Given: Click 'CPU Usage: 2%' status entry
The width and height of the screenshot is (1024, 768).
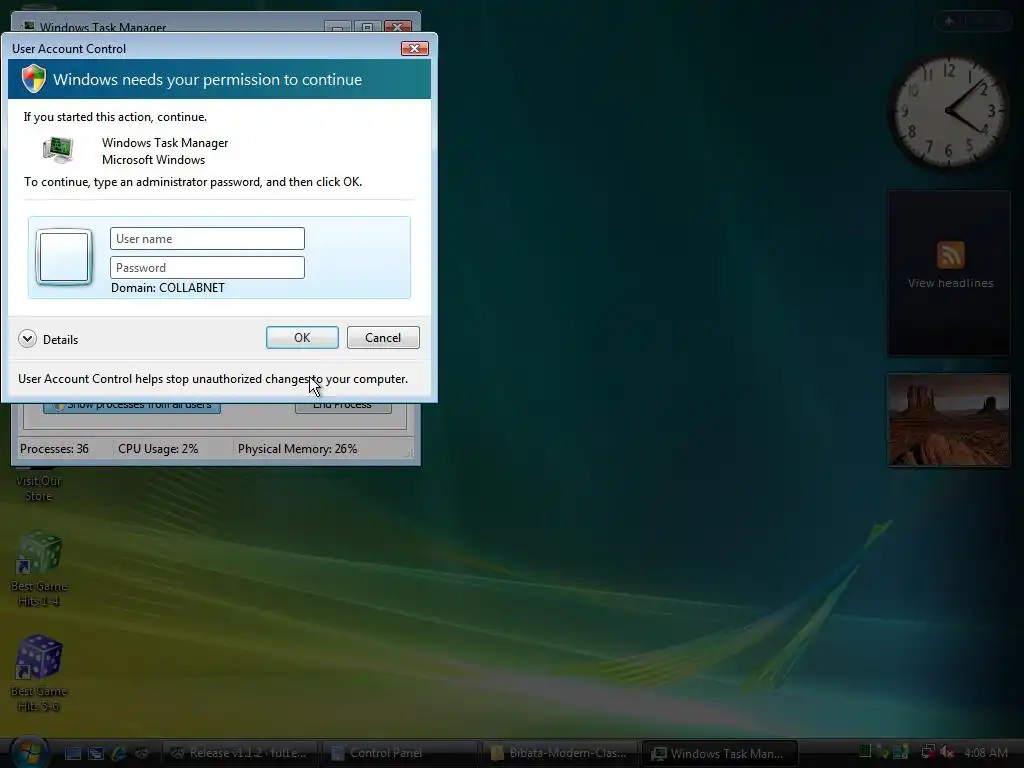Looking at the screenshot, I should (158, 449).
